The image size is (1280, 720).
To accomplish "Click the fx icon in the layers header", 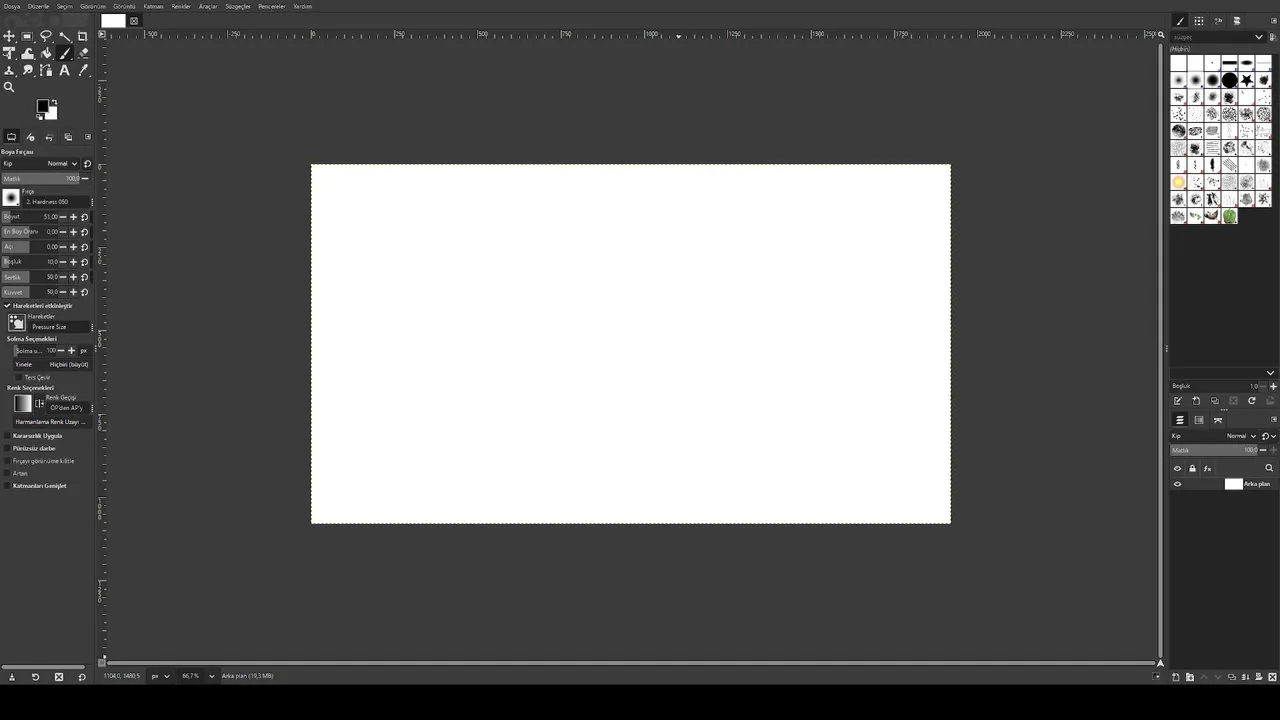I will pyautogui.click(x=1207, y=468).
